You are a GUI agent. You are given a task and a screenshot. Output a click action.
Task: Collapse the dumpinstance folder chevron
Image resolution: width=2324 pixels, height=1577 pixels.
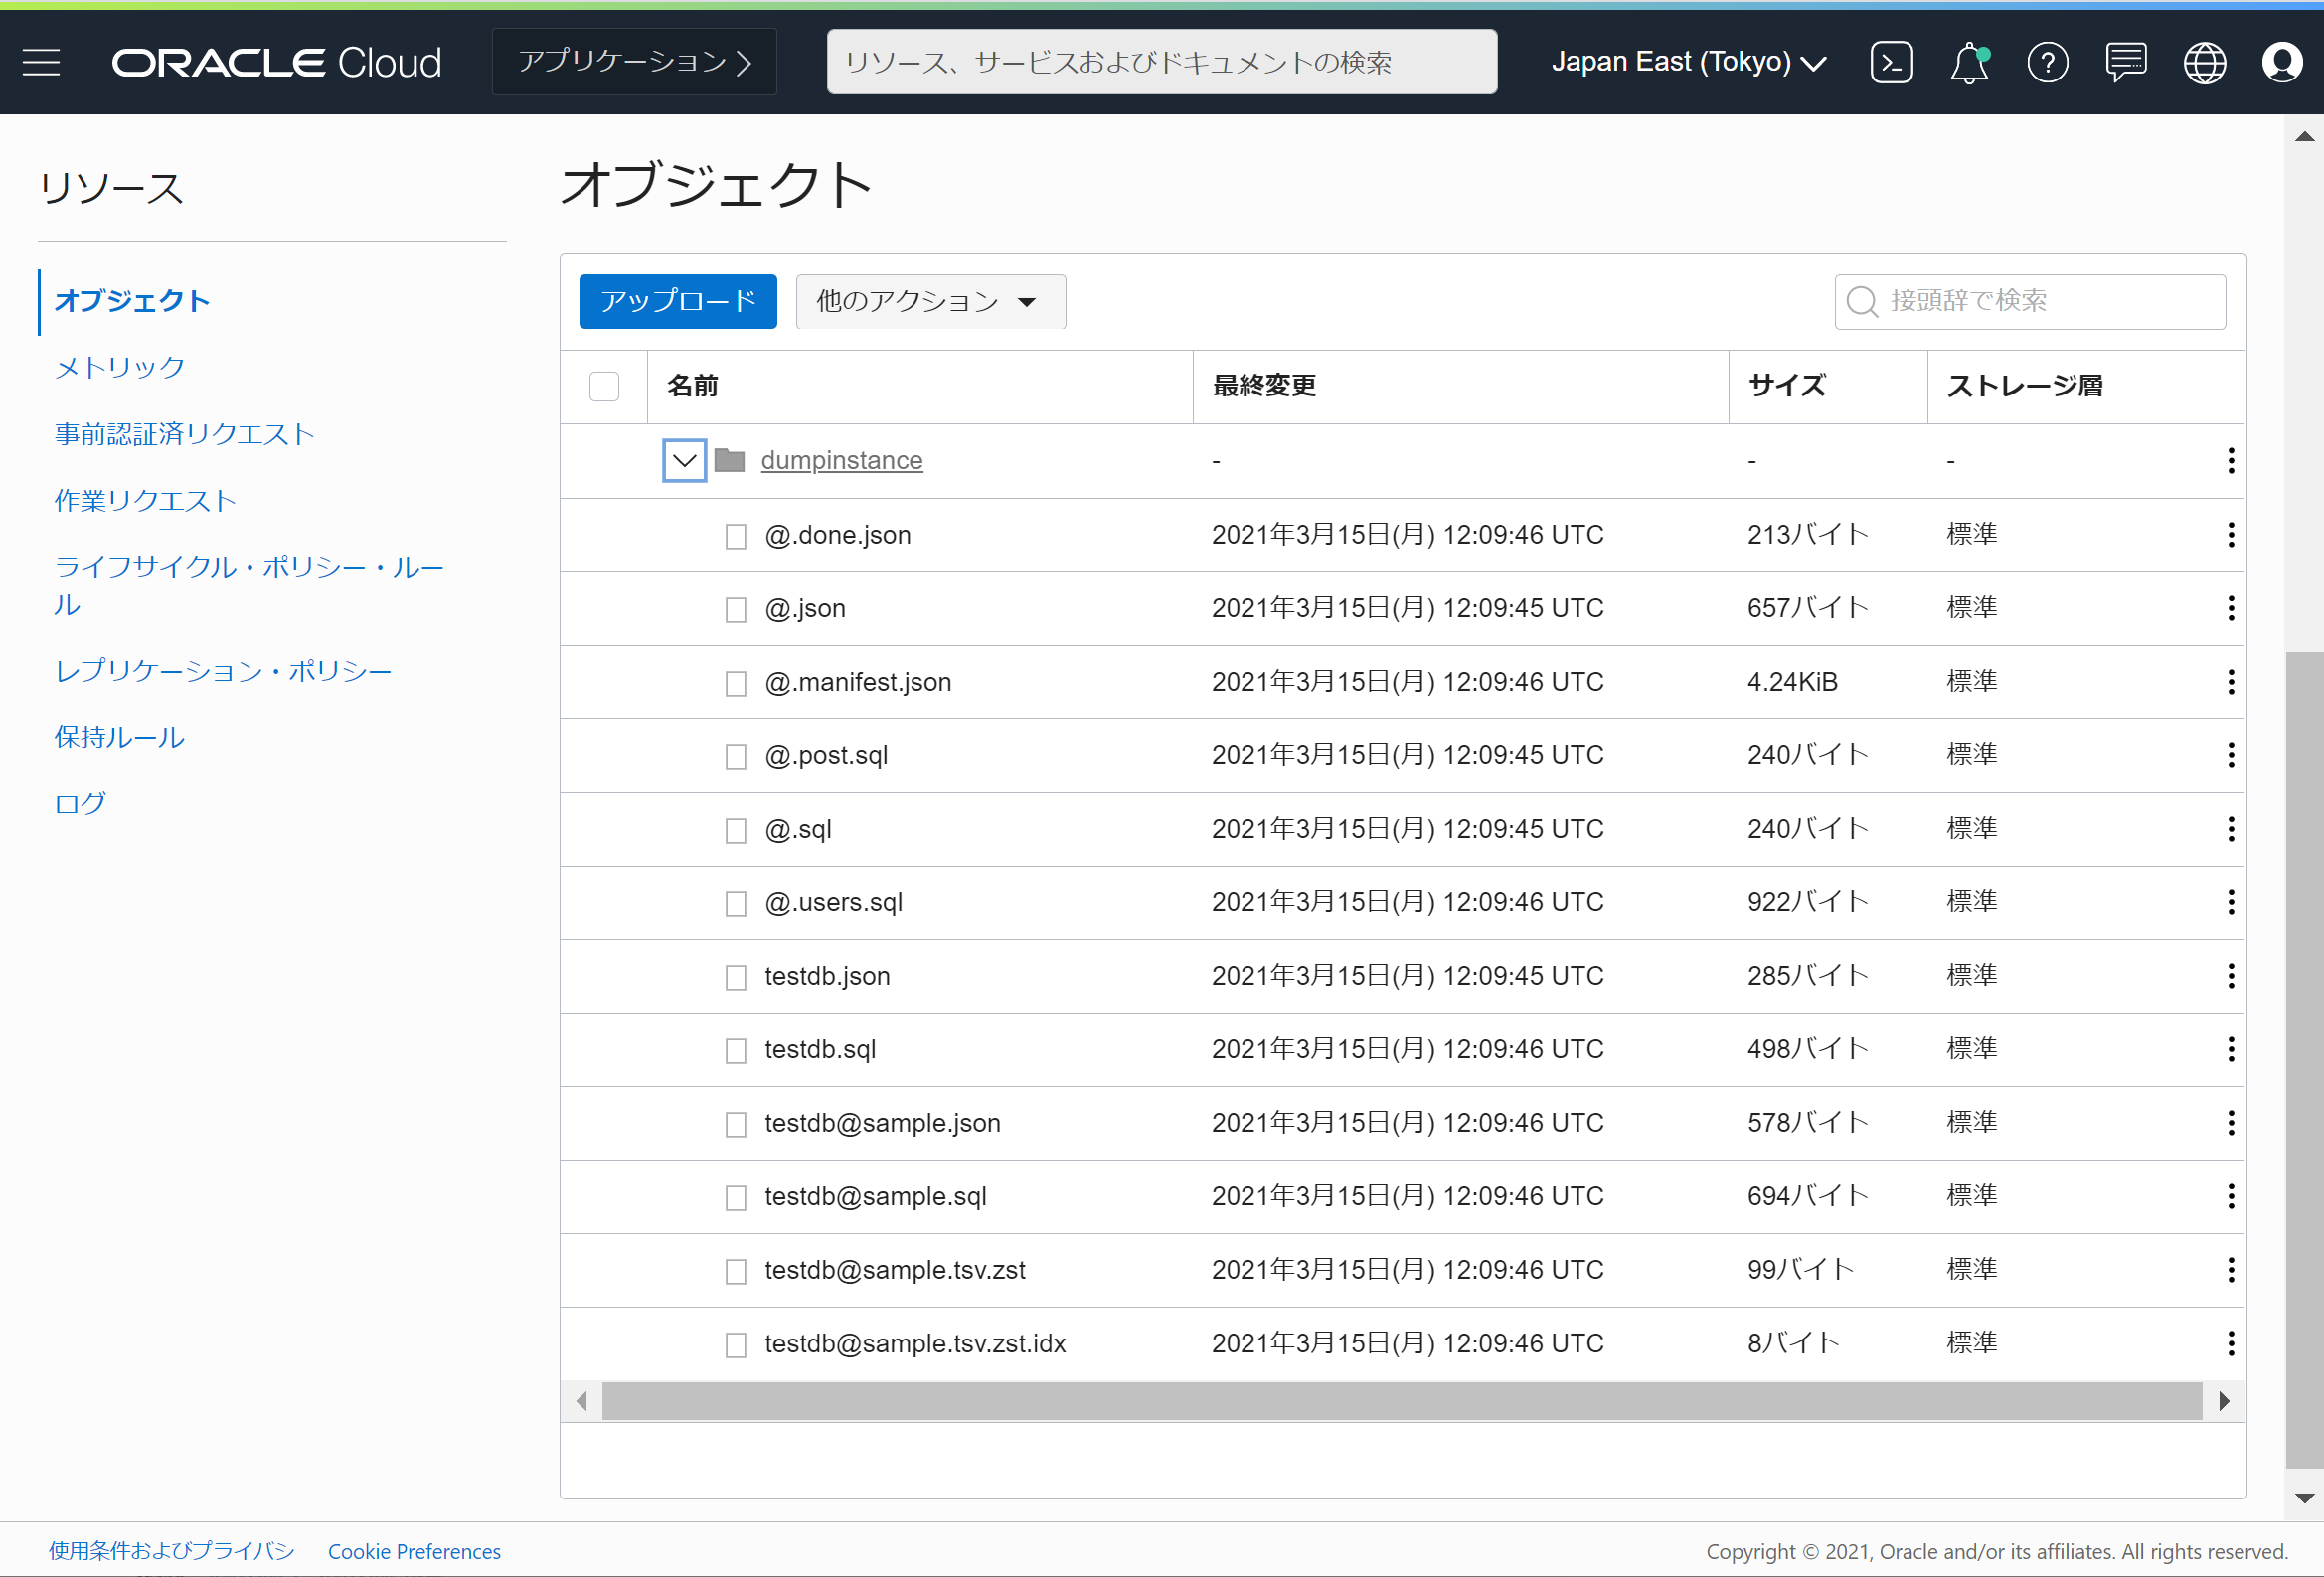pos(684,461)
